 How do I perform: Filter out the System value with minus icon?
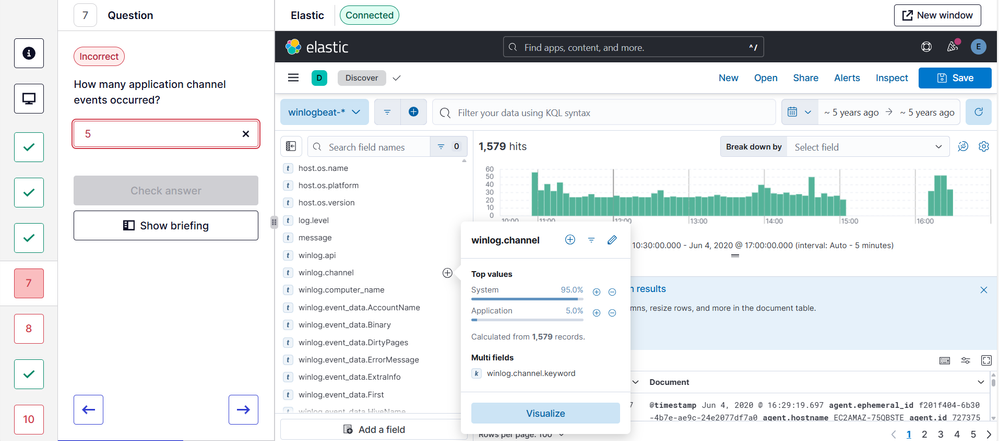[x=612, y=292]
